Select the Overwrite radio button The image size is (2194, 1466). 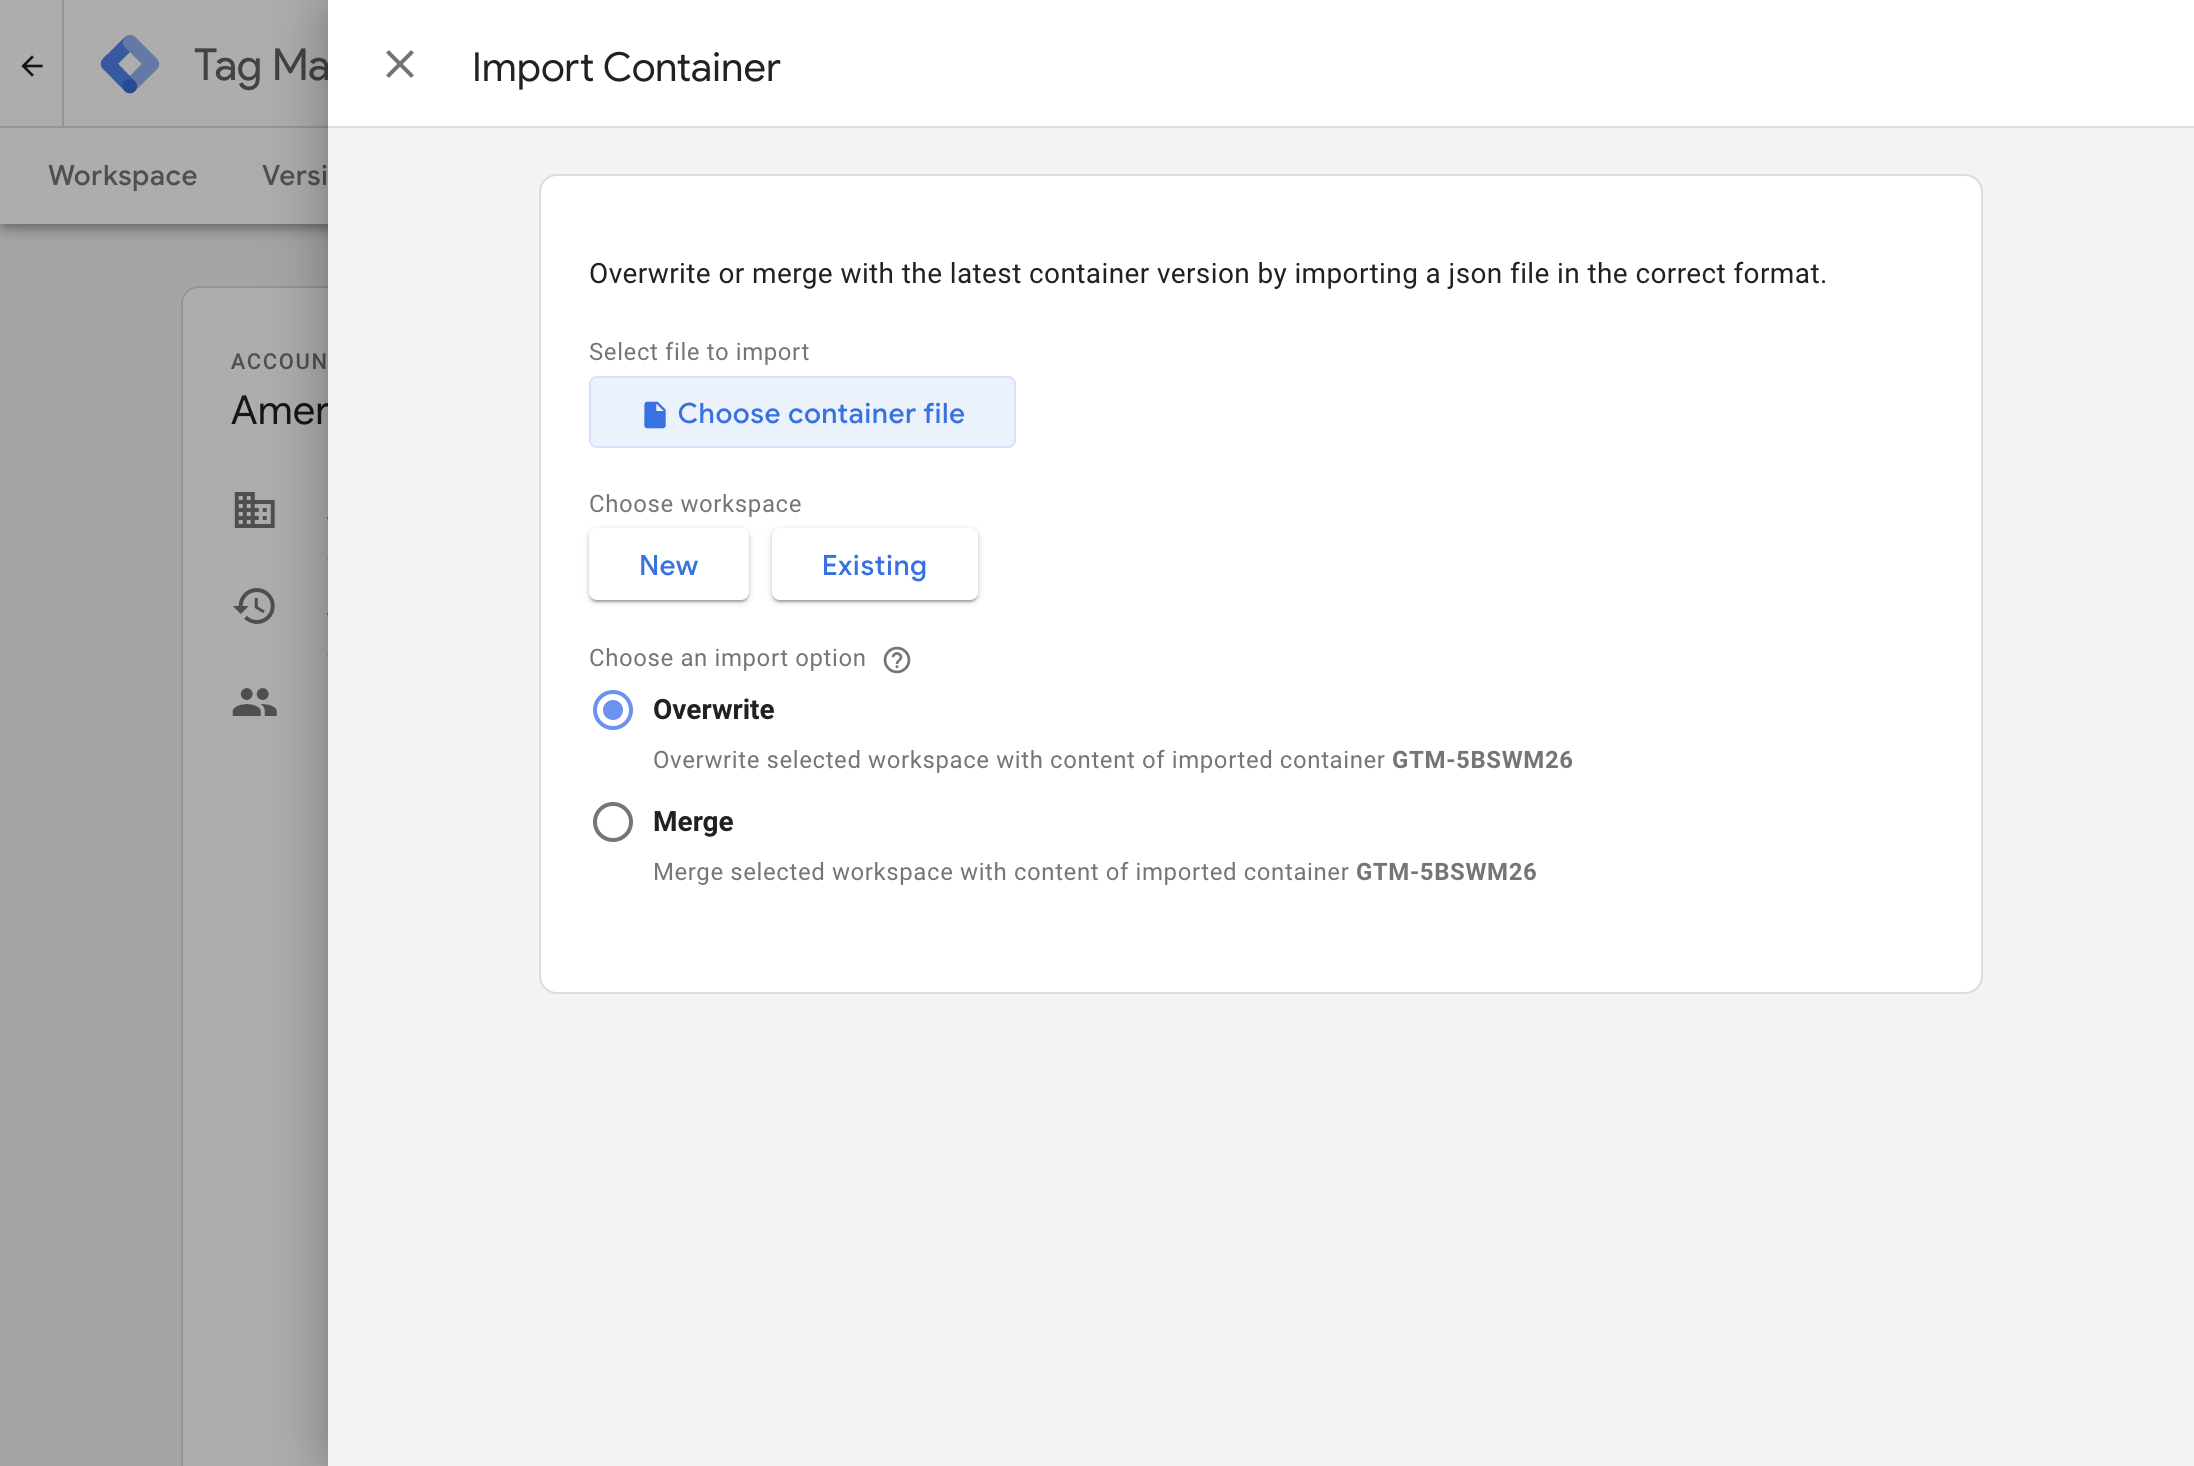coord(613,710)
